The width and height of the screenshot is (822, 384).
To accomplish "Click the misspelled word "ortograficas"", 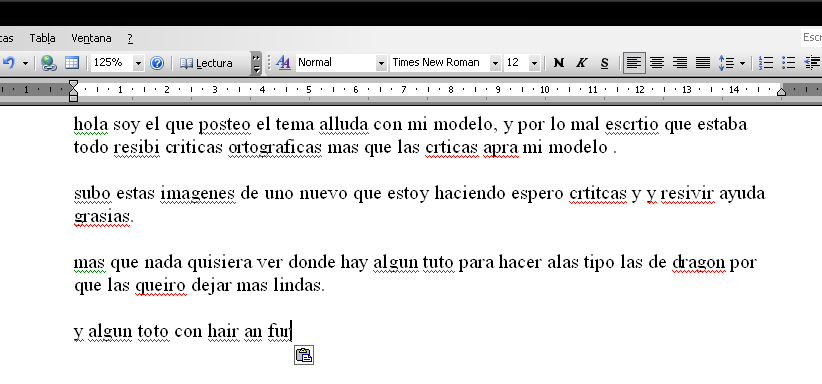I will tap(275, 148).
